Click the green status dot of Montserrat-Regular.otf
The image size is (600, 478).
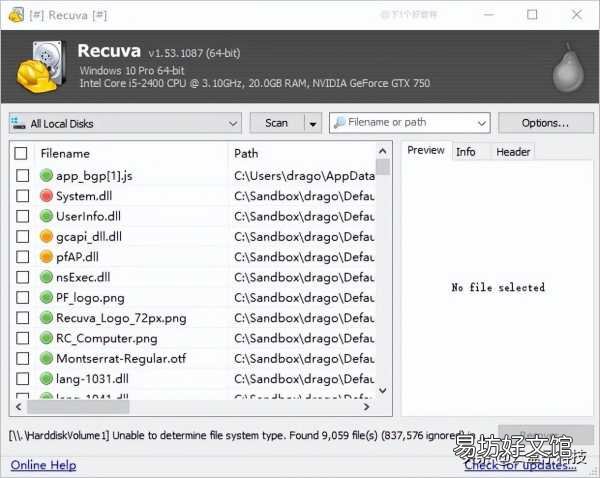[x=46, y=358]
